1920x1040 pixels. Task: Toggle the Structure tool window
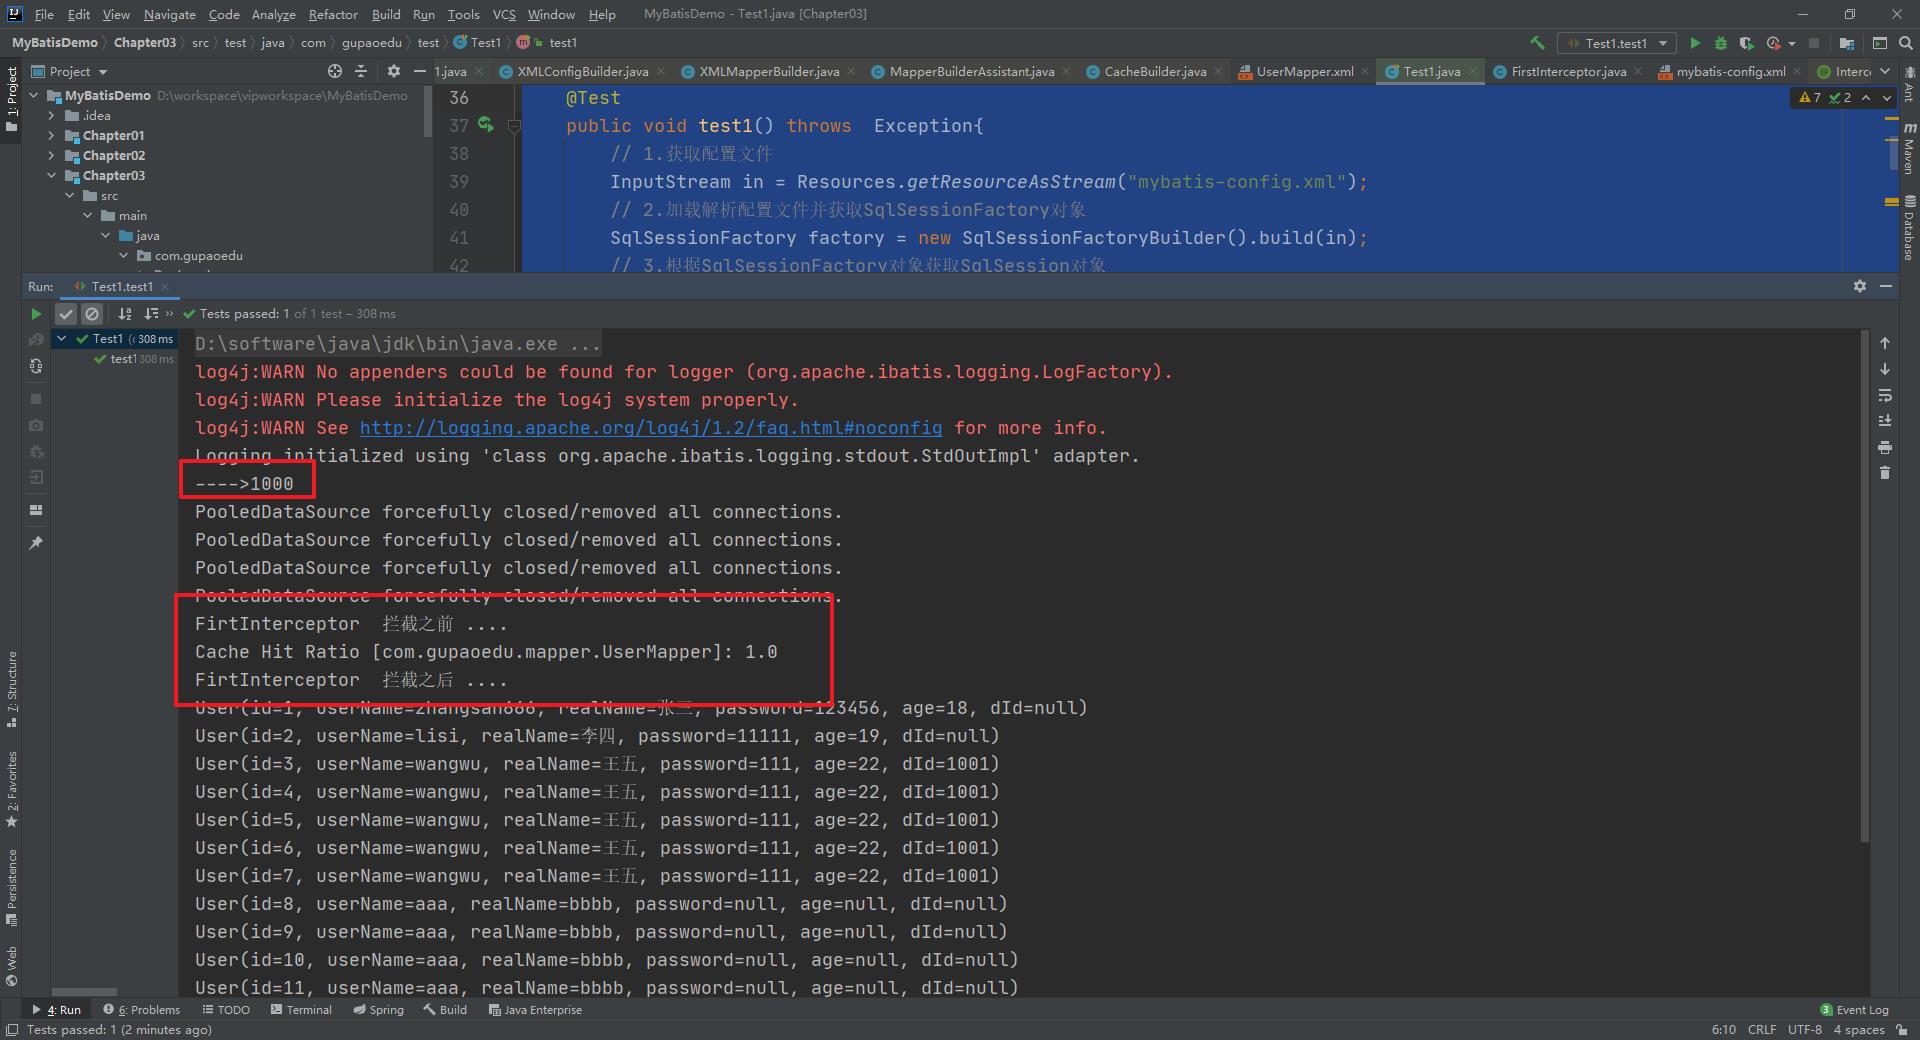point(12,689)
